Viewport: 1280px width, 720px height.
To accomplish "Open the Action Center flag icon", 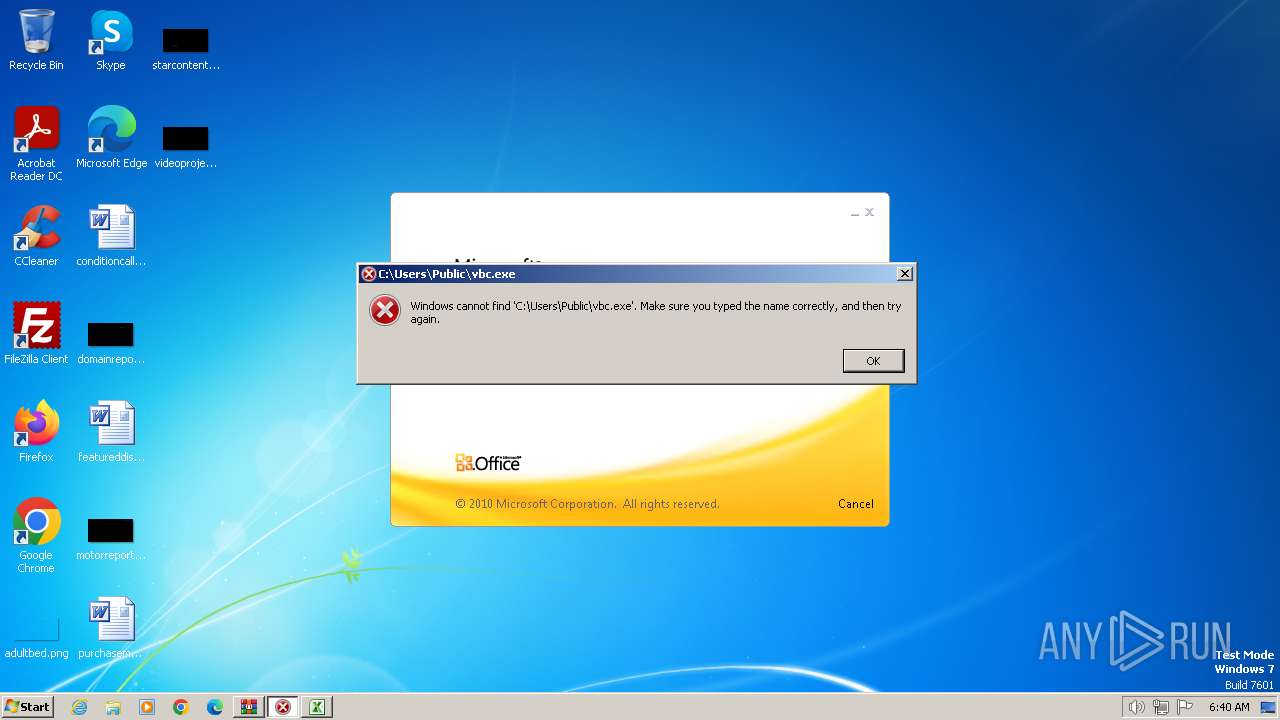I will pos(1185,707).
